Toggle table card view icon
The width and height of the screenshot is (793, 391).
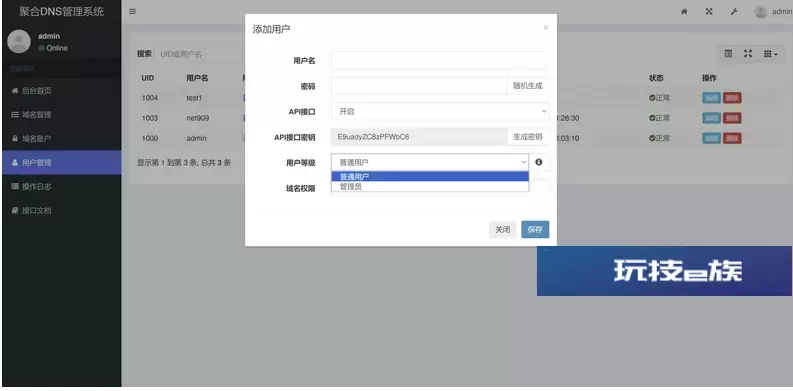pyautogui.click(x=728, y=54)
